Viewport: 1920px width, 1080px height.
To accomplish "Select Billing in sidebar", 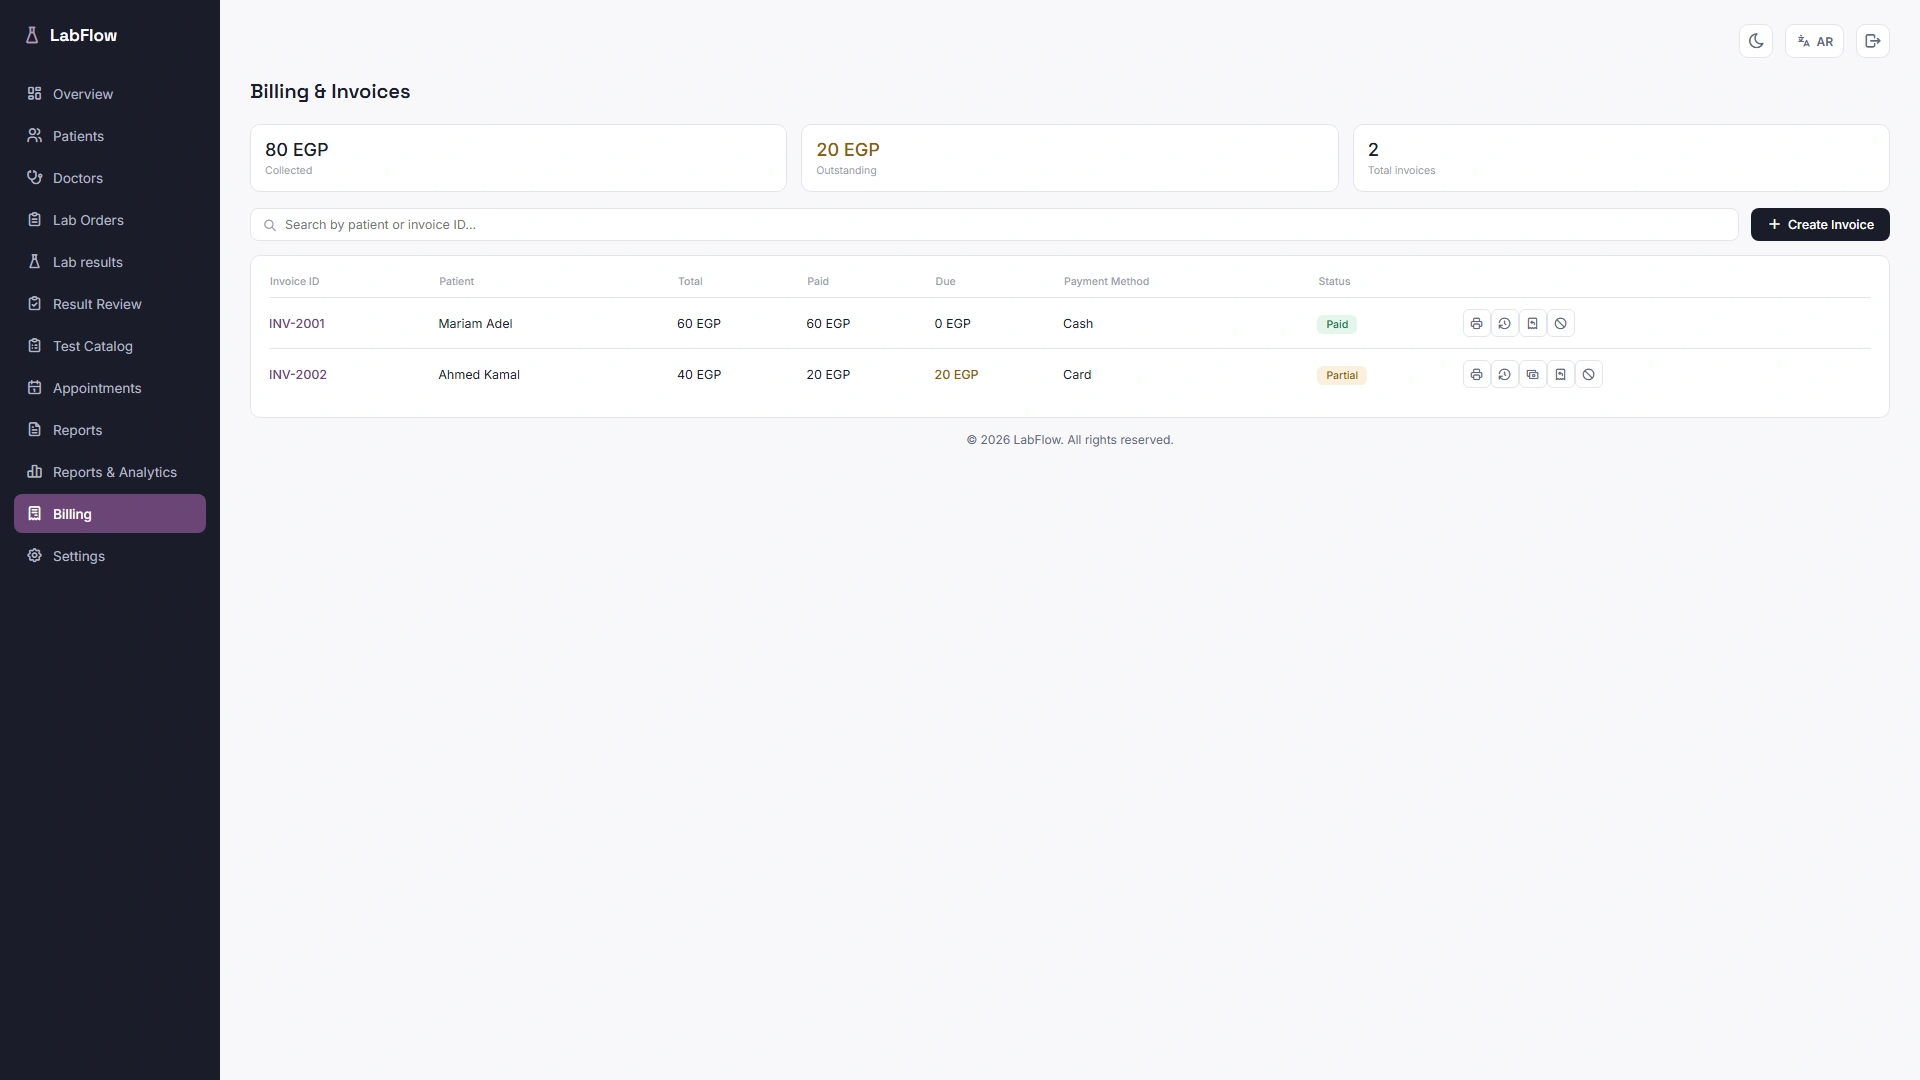I will pyautogui.click(x=110, y=514).
